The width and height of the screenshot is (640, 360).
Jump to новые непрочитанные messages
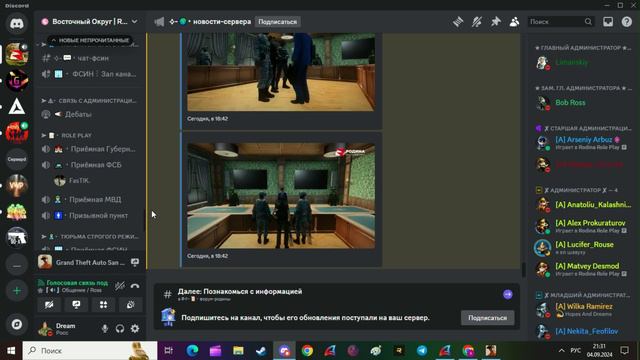(x=90, y=40)
